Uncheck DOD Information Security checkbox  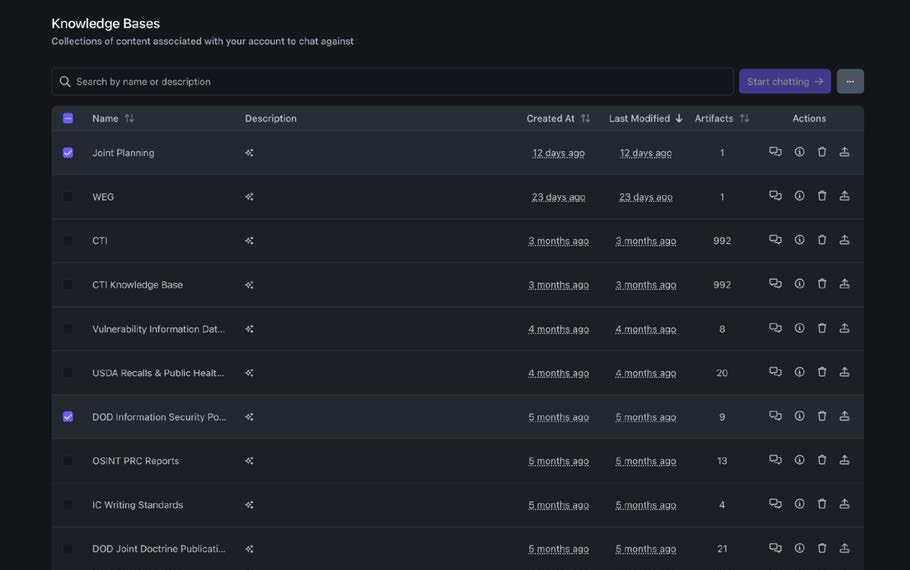[68, 417]
